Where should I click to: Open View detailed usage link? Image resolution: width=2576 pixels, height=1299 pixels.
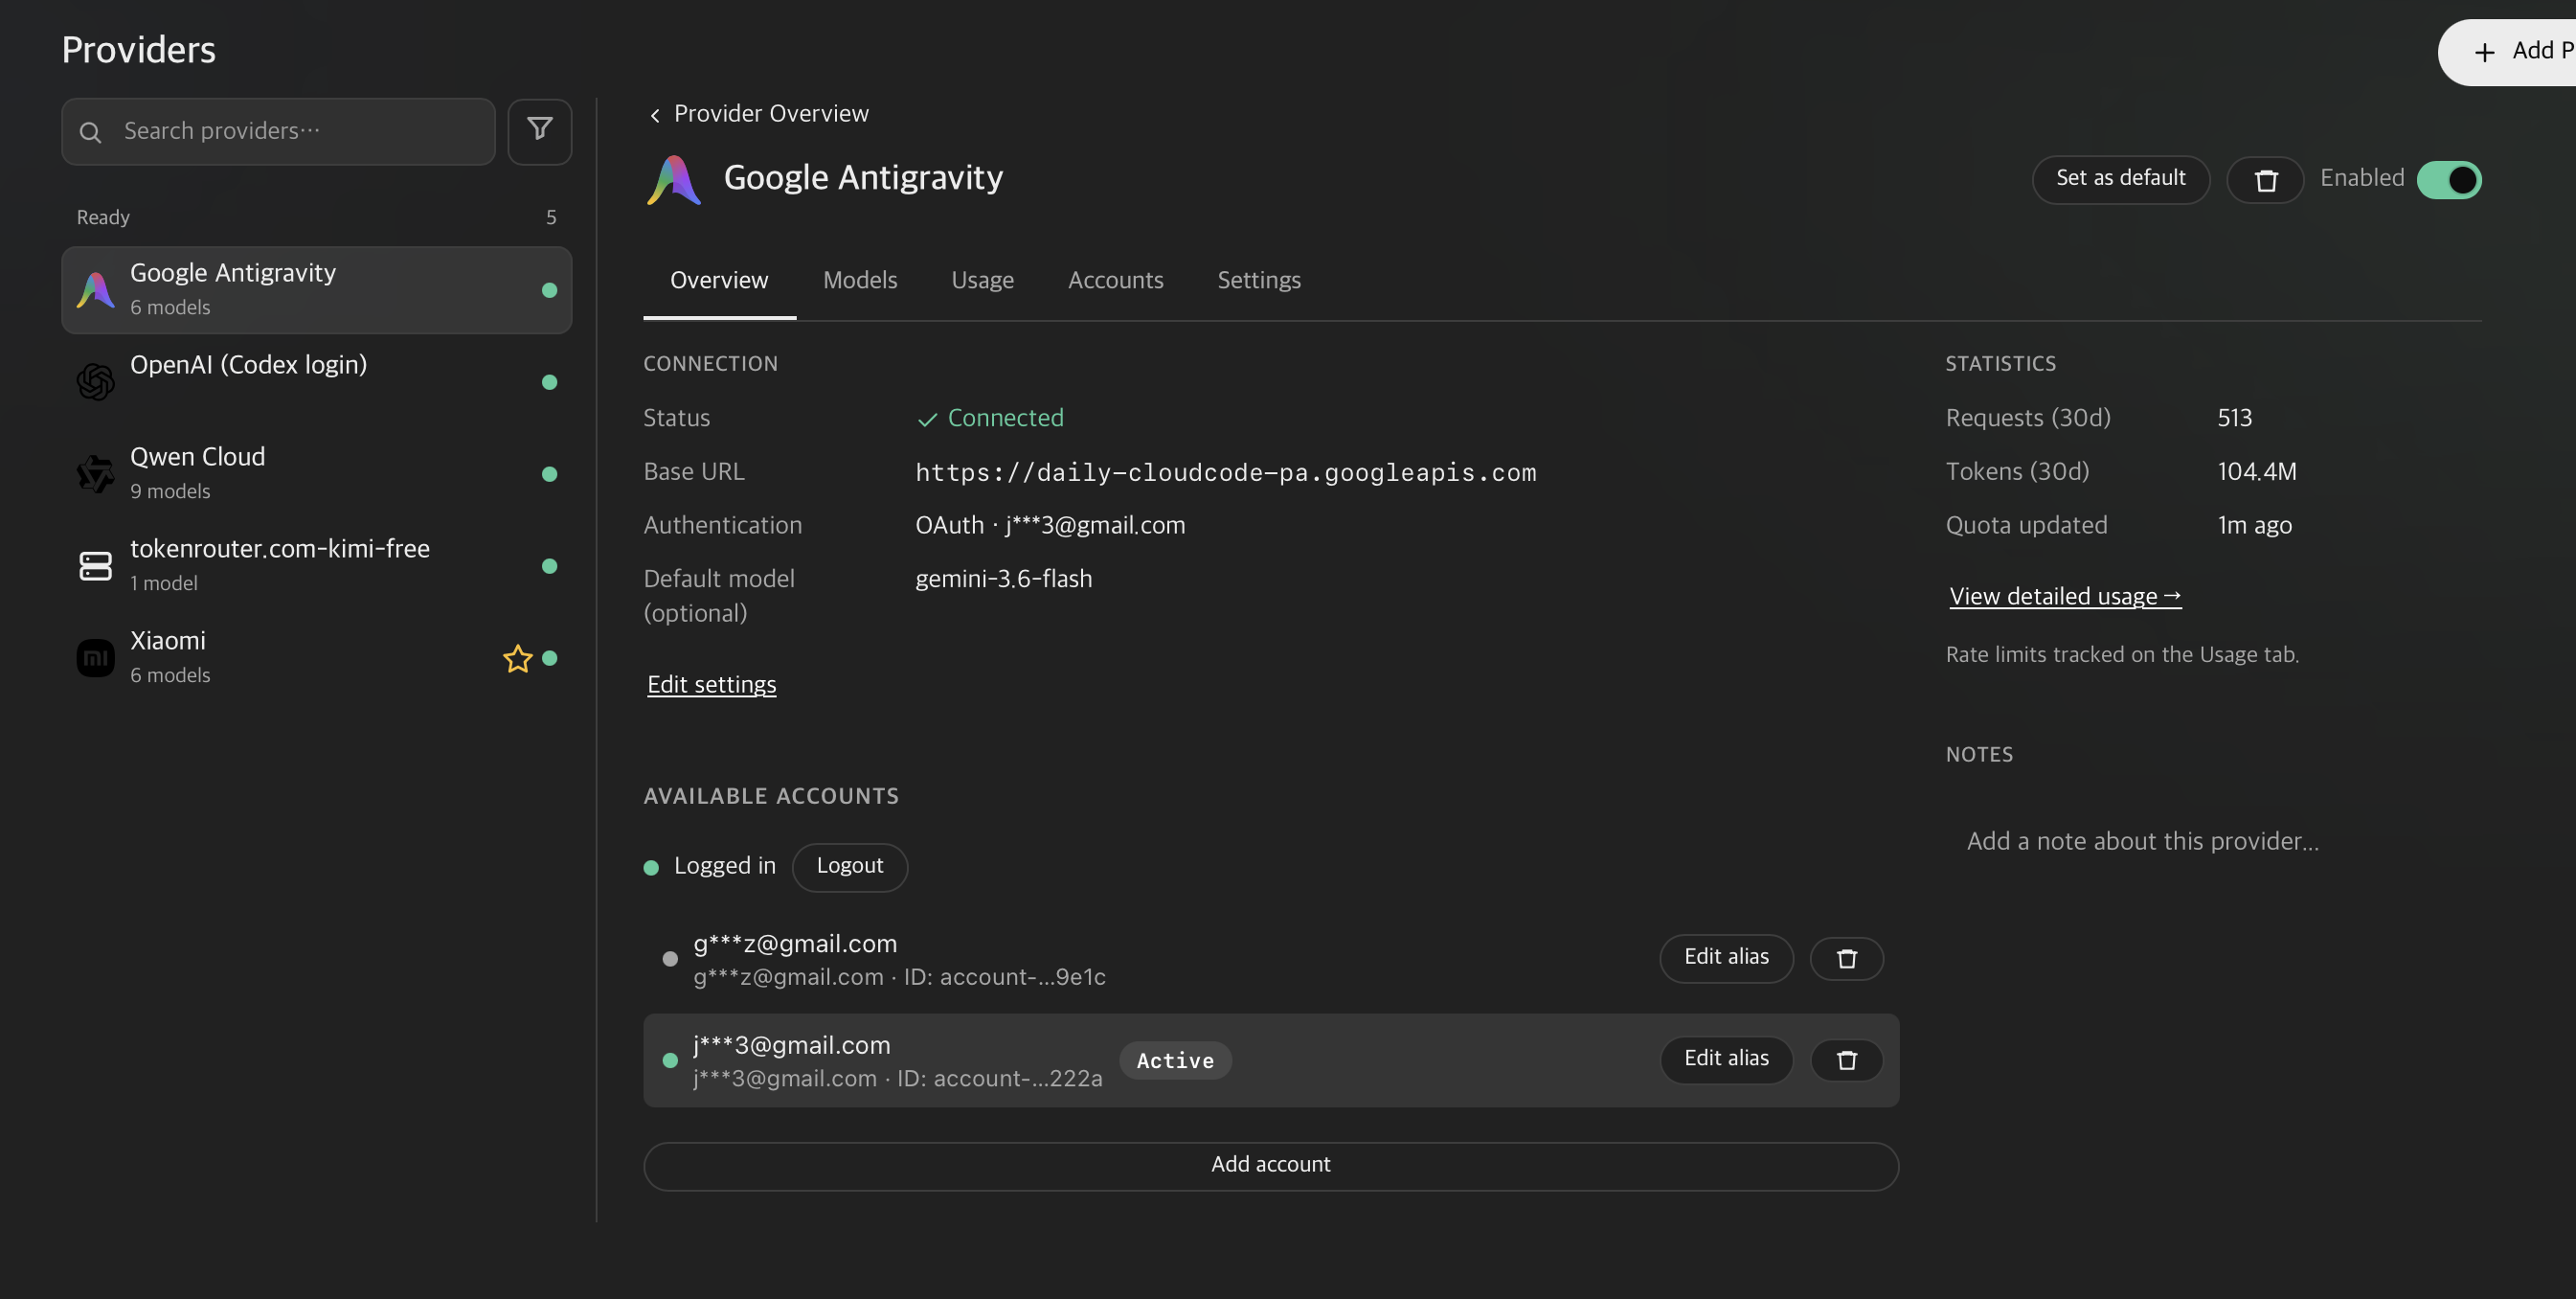click(2065, 597)
